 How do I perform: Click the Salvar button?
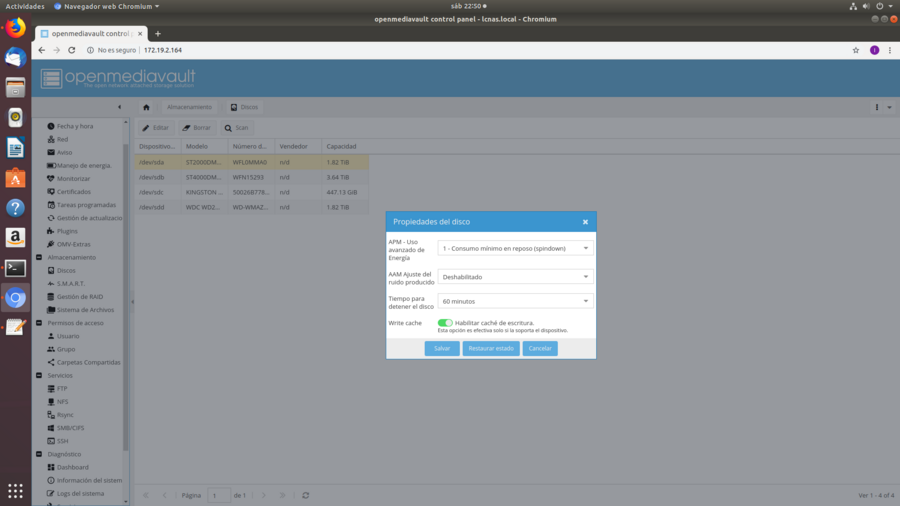point(442,349)
